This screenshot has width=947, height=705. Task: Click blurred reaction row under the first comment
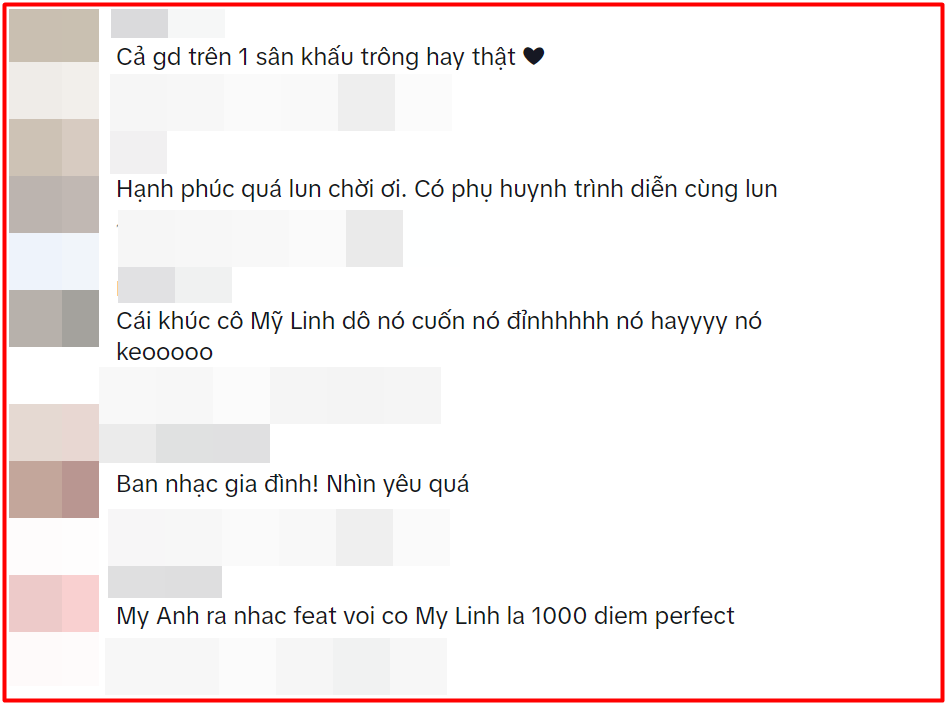(x=281, y=102)
